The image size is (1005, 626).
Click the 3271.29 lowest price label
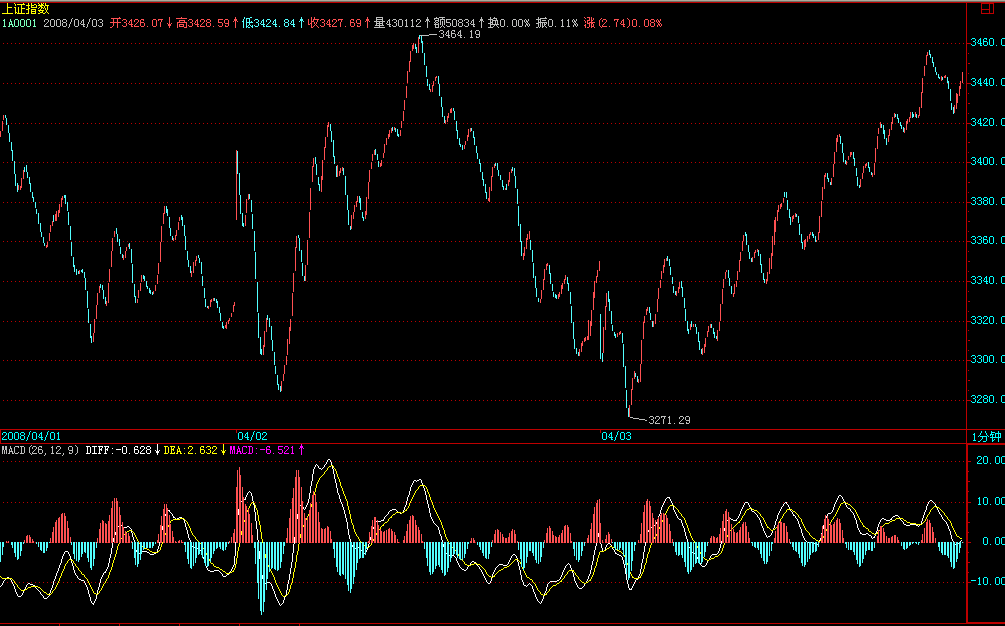click(x=669, y=420)
